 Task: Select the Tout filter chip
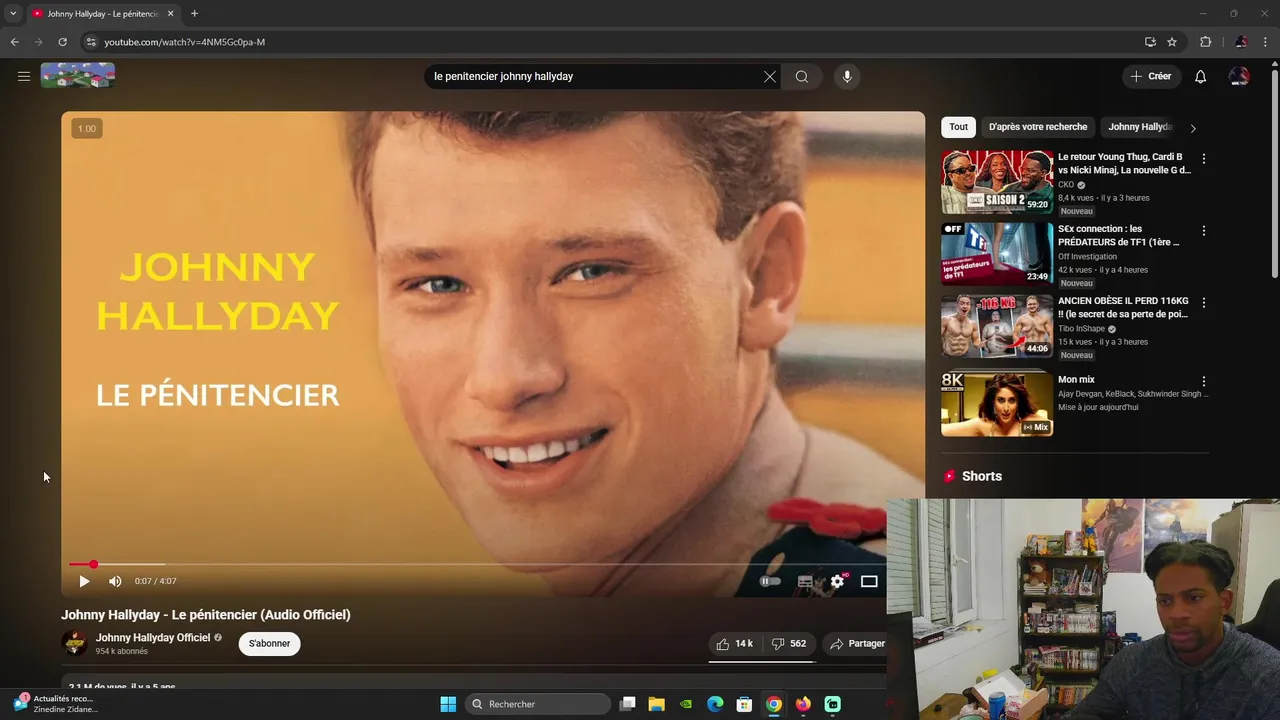coord(958,127)
